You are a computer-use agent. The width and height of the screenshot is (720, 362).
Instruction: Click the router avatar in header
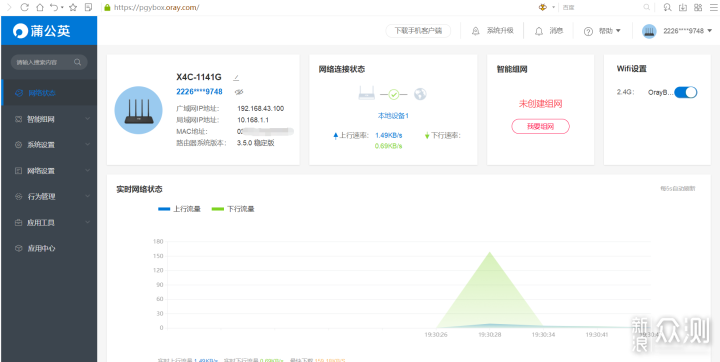tap(649, 31)
